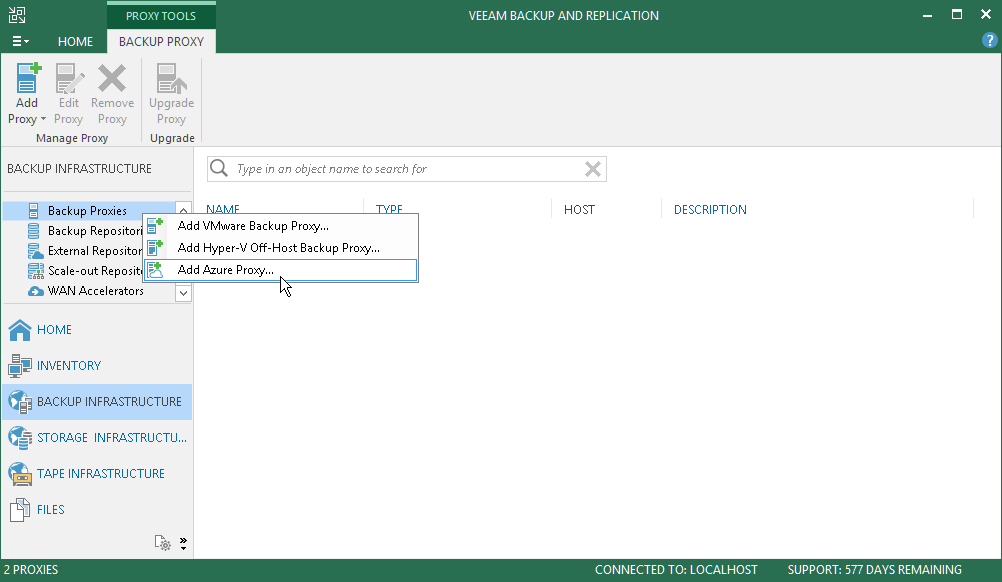Click the Storage Infrastructure globe icon

[20, 438]
